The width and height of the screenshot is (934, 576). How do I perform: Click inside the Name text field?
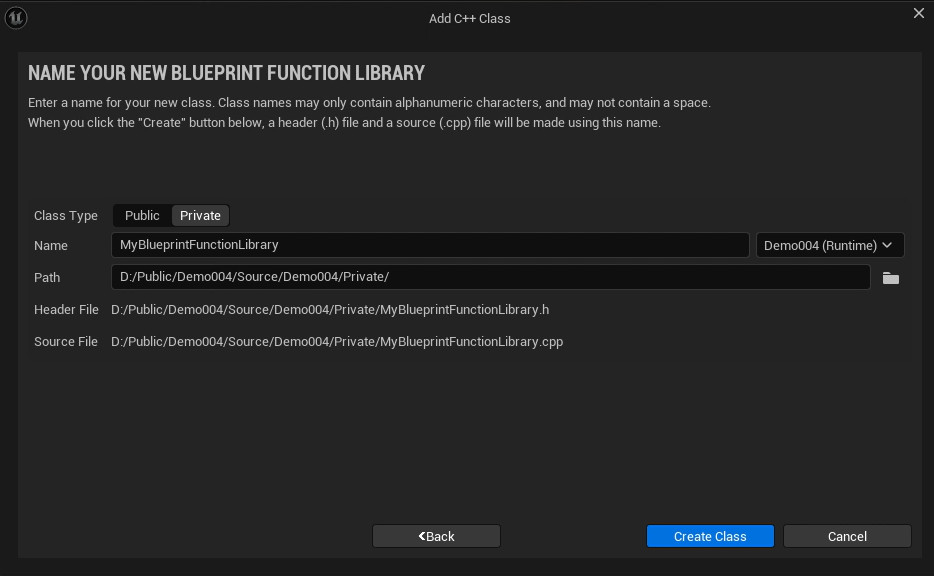click(430, 245)
